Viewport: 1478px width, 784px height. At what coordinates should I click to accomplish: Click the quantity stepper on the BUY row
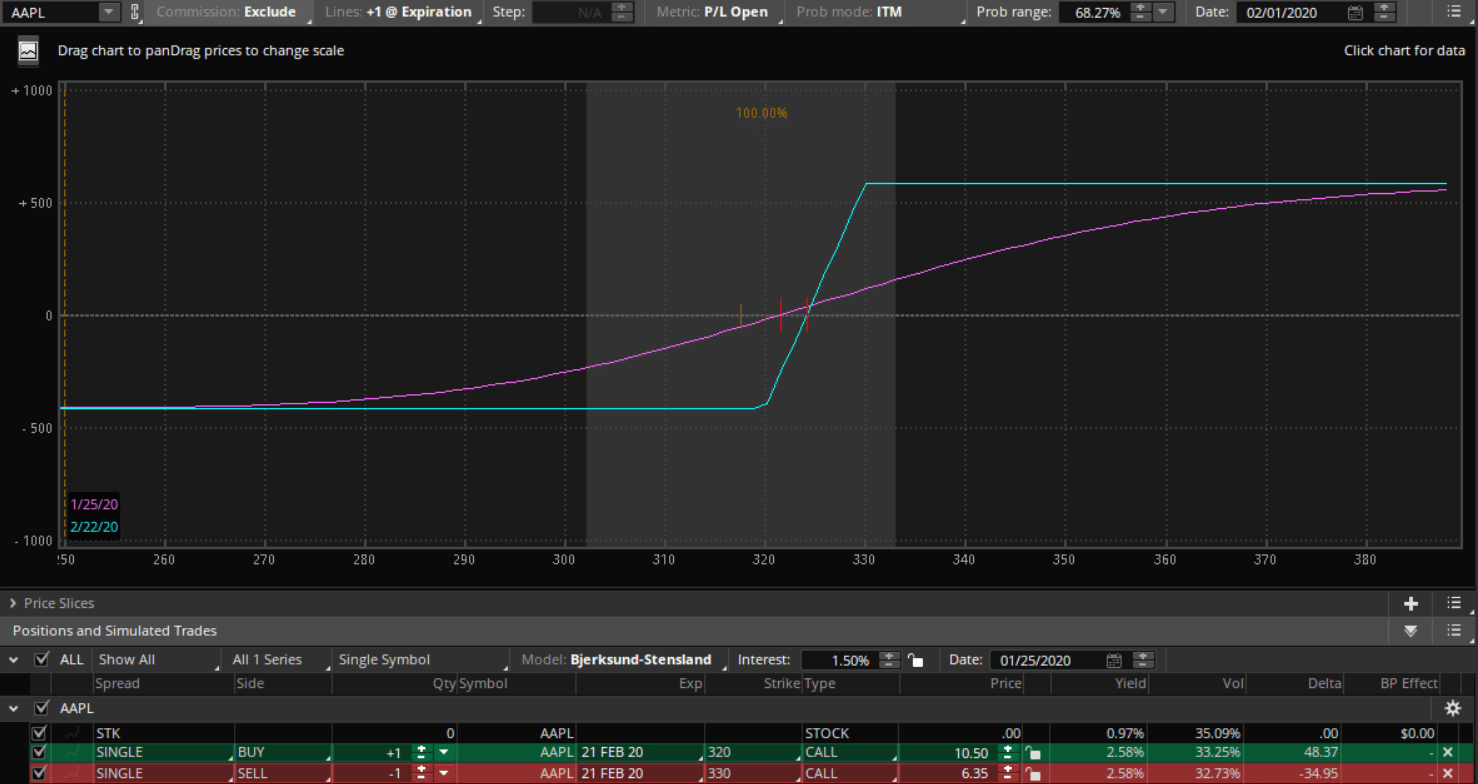click(x=422, y=753)
